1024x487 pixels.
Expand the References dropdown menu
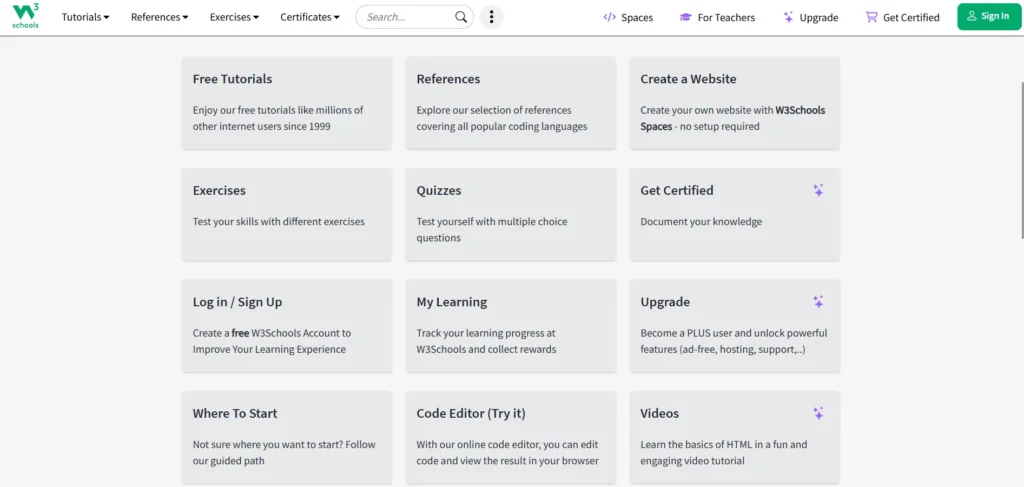tap(159, 17)
